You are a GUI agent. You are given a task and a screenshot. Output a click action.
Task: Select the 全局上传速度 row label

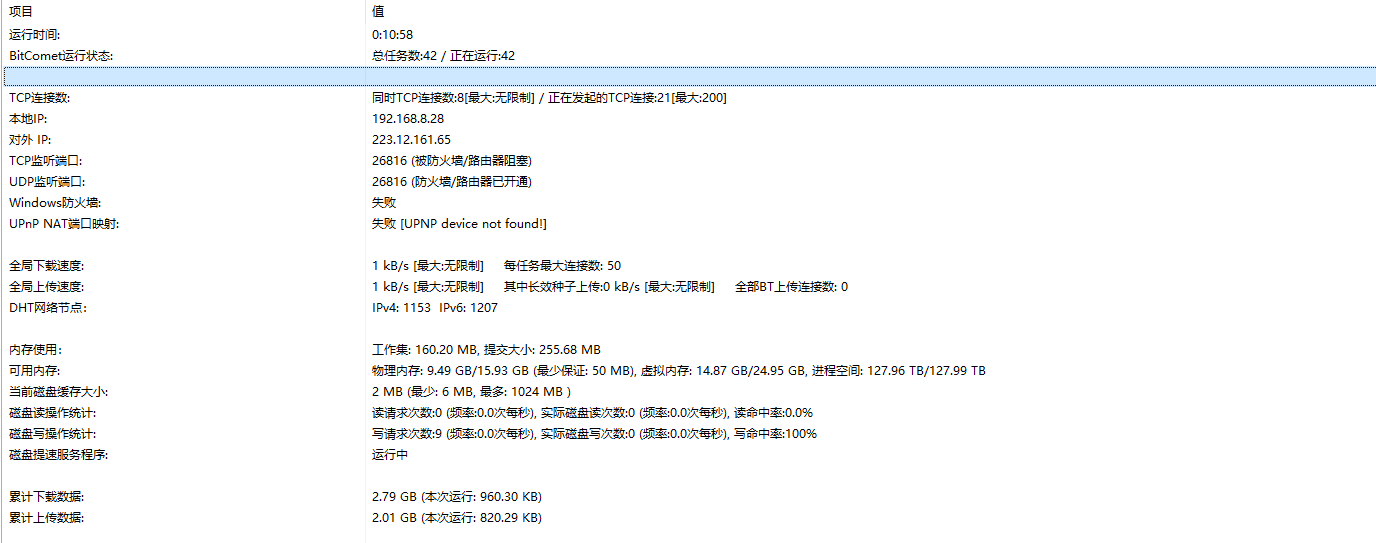[x=47, y=287]
